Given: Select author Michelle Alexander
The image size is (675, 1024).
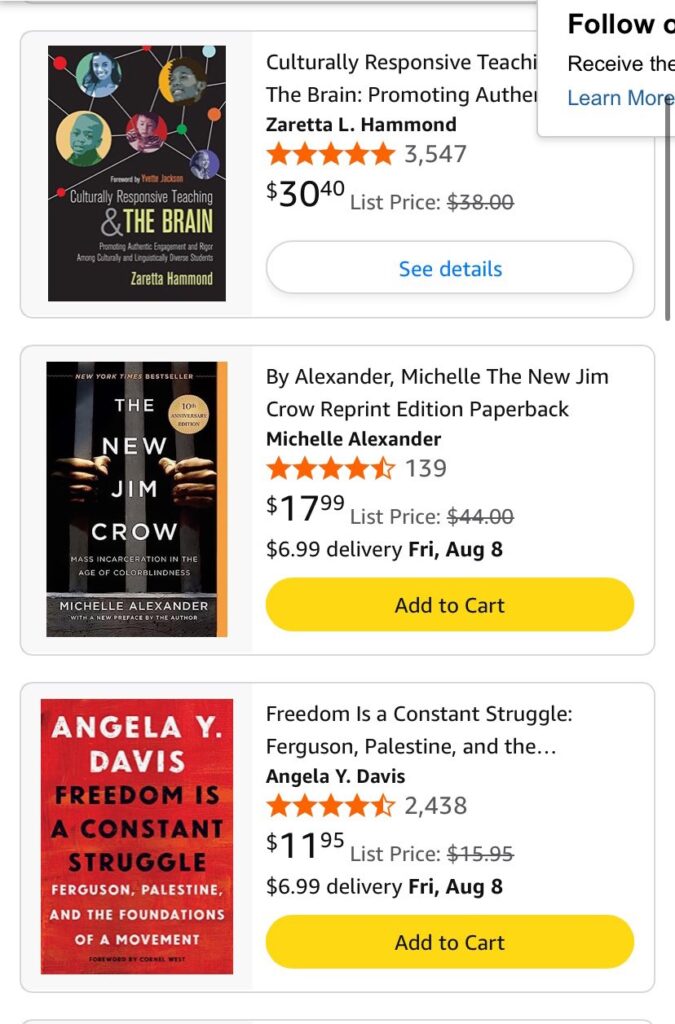Looking at the screenshot, I should (353, 439).
